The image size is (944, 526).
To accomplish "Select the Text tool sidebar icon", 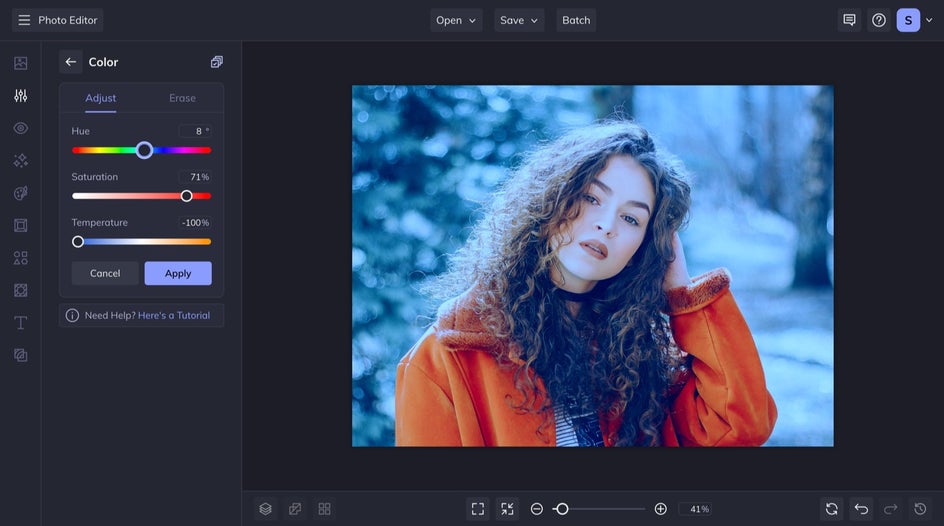I will click(20, 323).
